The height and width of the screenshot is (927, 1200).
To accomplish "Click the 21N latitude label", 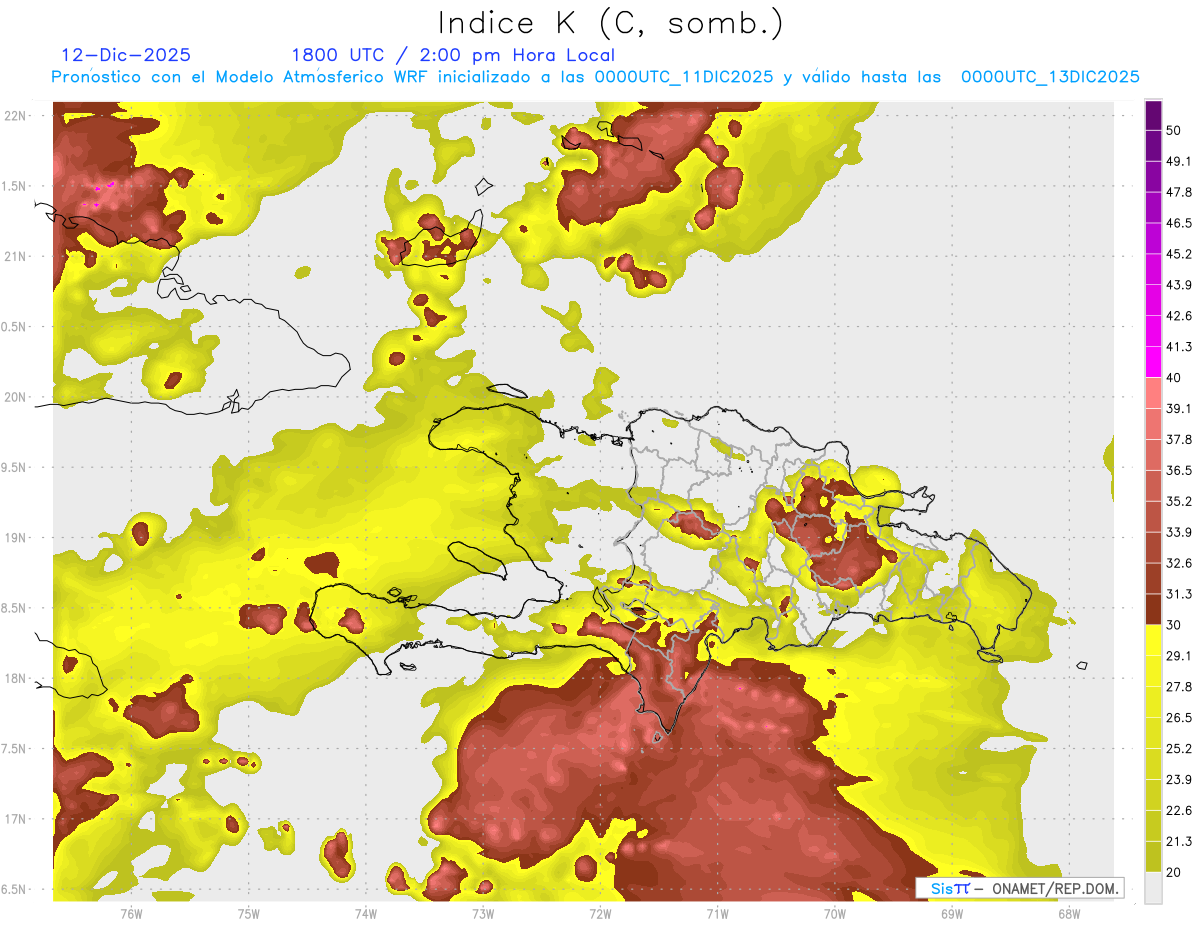I will (17, 256).
